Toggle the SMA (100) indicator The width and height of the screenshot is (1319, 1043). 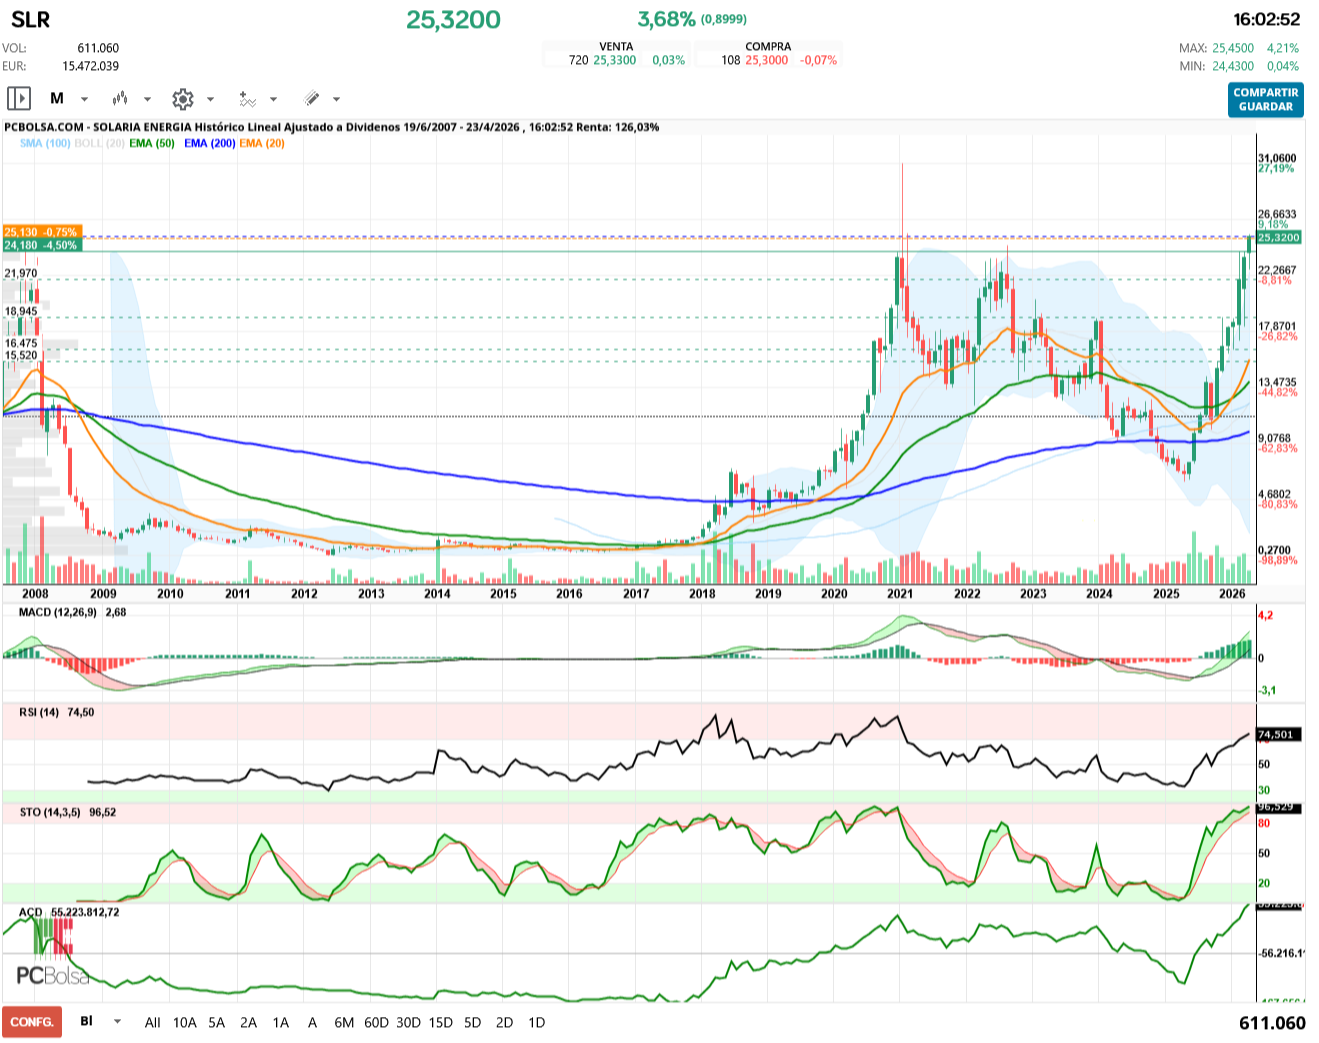(45, 143)
